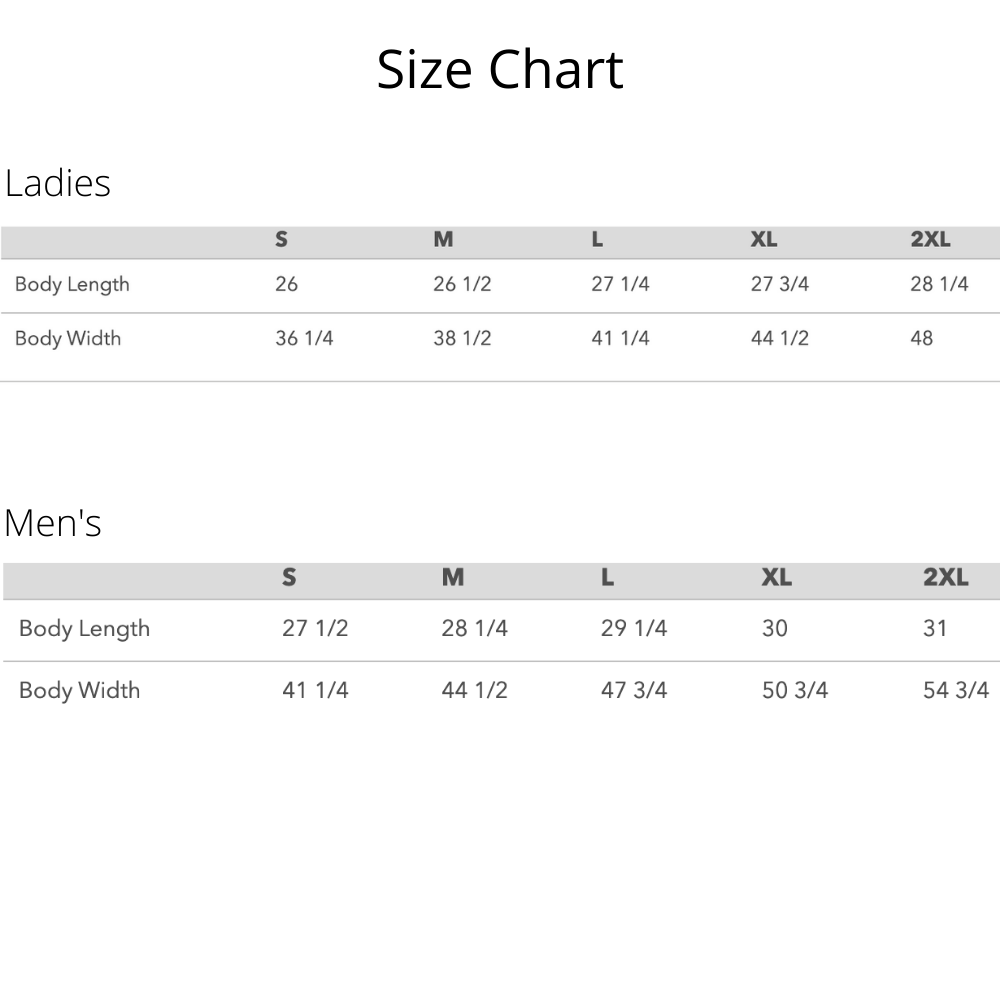The image size is (1000, 1000).
Task: Click the Men's Body Width row label
Action: click(x=79, y=690)
